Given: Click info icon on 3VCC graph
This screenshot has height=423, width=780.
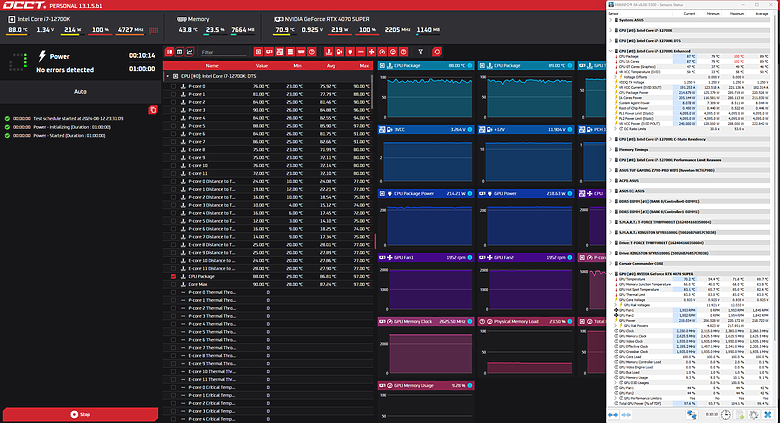Looking at the screenshot, I should point(472,129).
